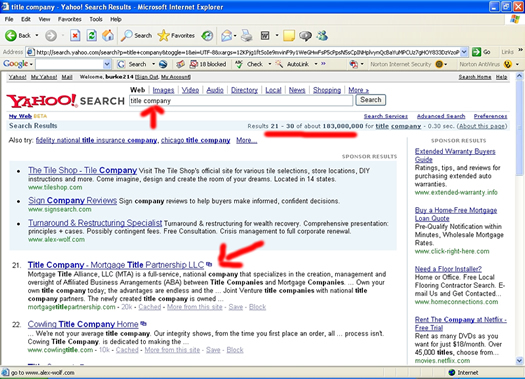Image resolution: width=525 pixels, height=379 pixels.
Task: Open the File menu
Action: 9,19
